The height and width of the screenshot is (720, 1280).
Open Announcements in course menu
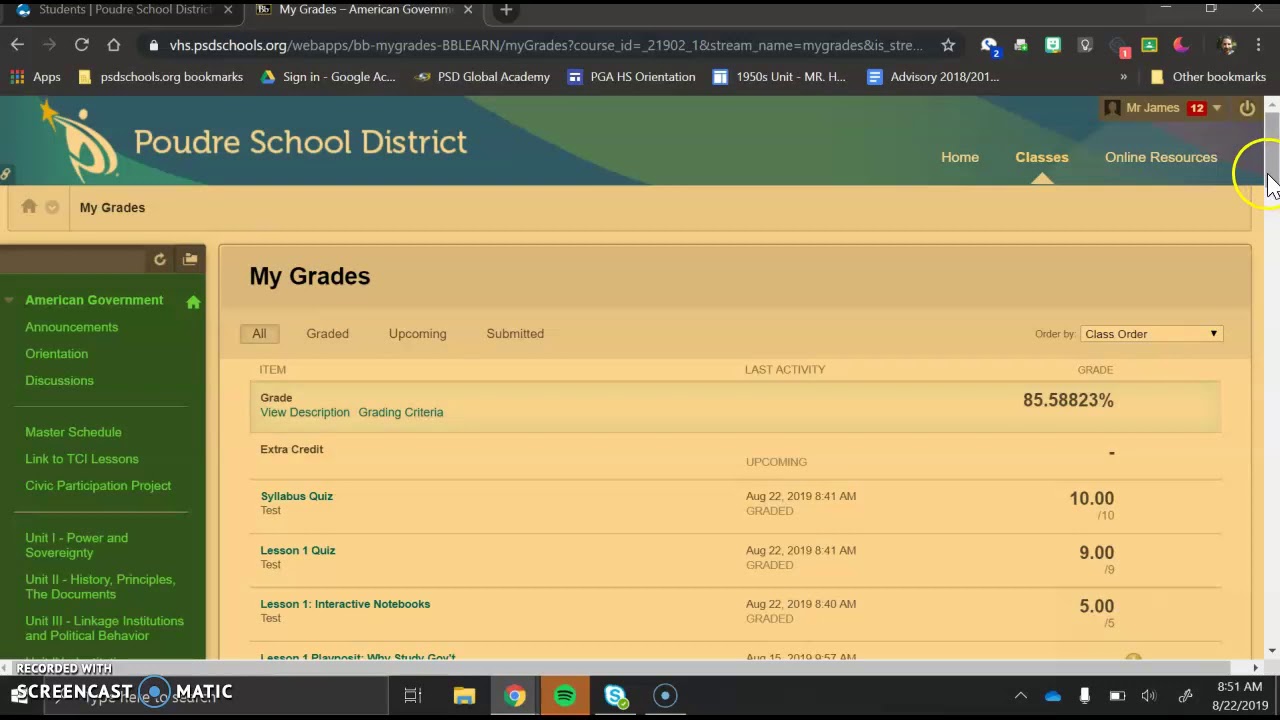pyautogui.click(x=71, y=327)
